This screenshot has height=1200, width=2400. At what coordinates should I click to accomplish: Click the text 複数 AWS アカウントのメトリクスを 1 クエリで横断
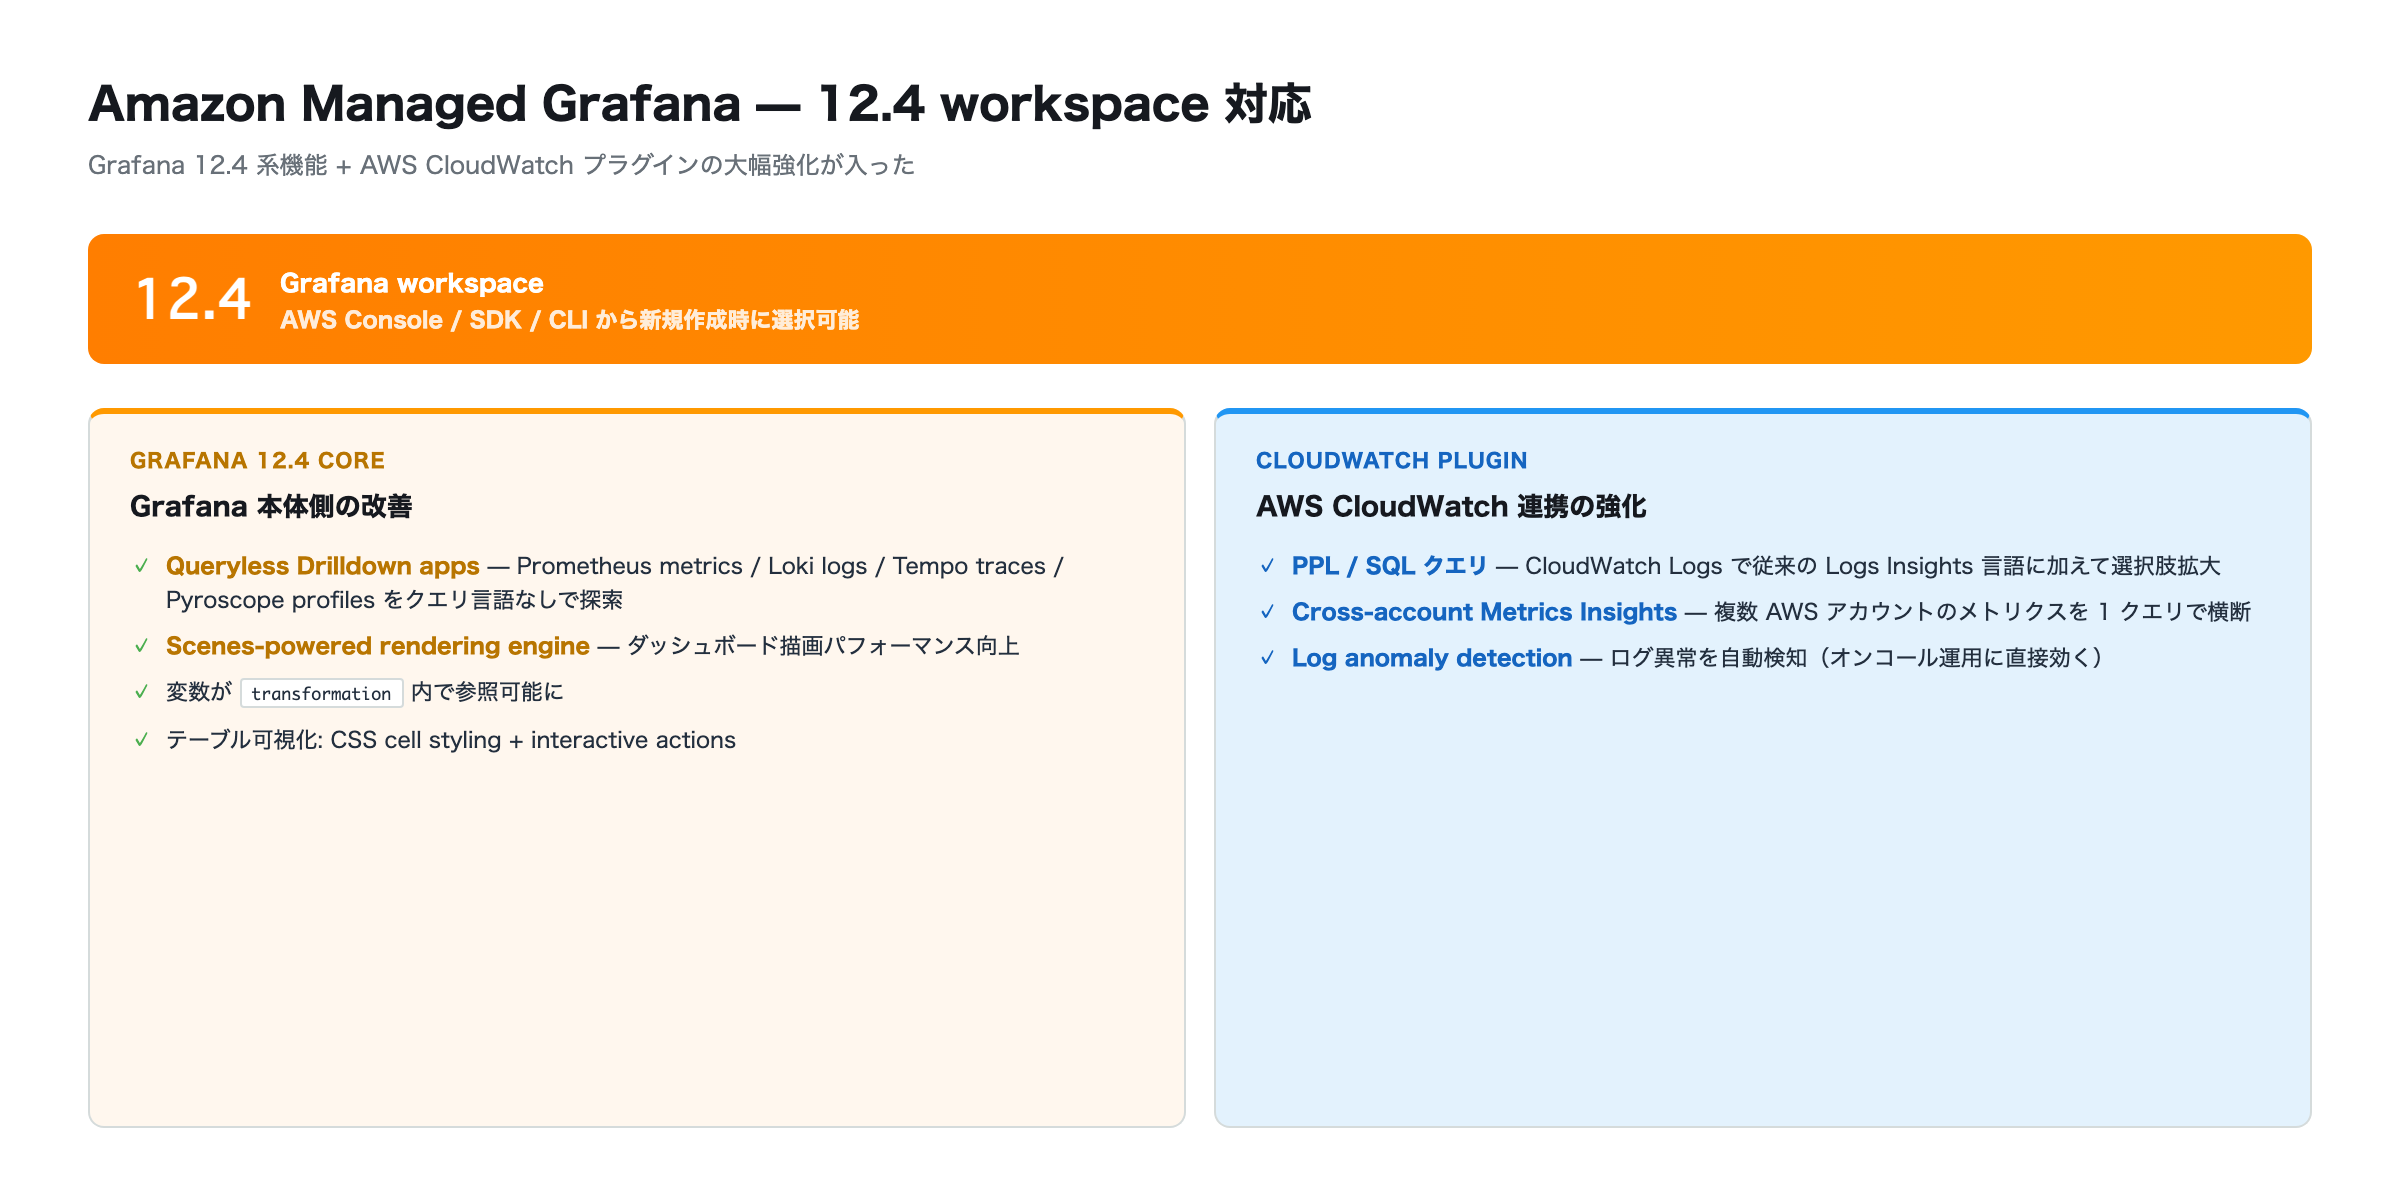tap(1982, 612)
